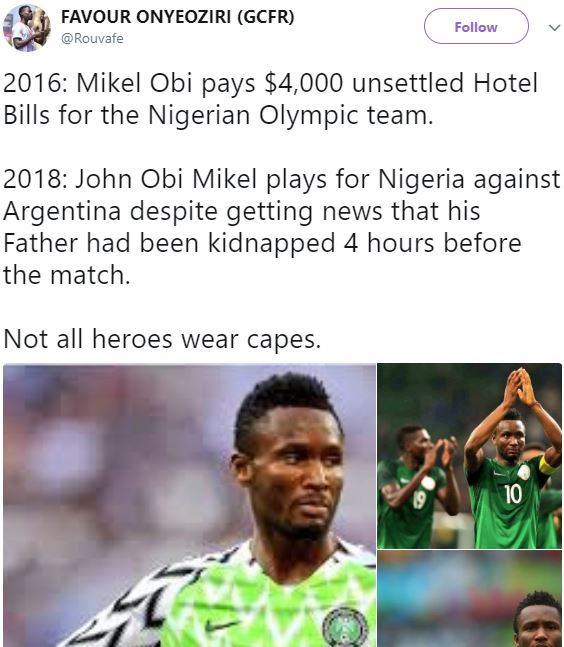
Task: Open the author's profile avatar
Action: click(x=27, y=28)
